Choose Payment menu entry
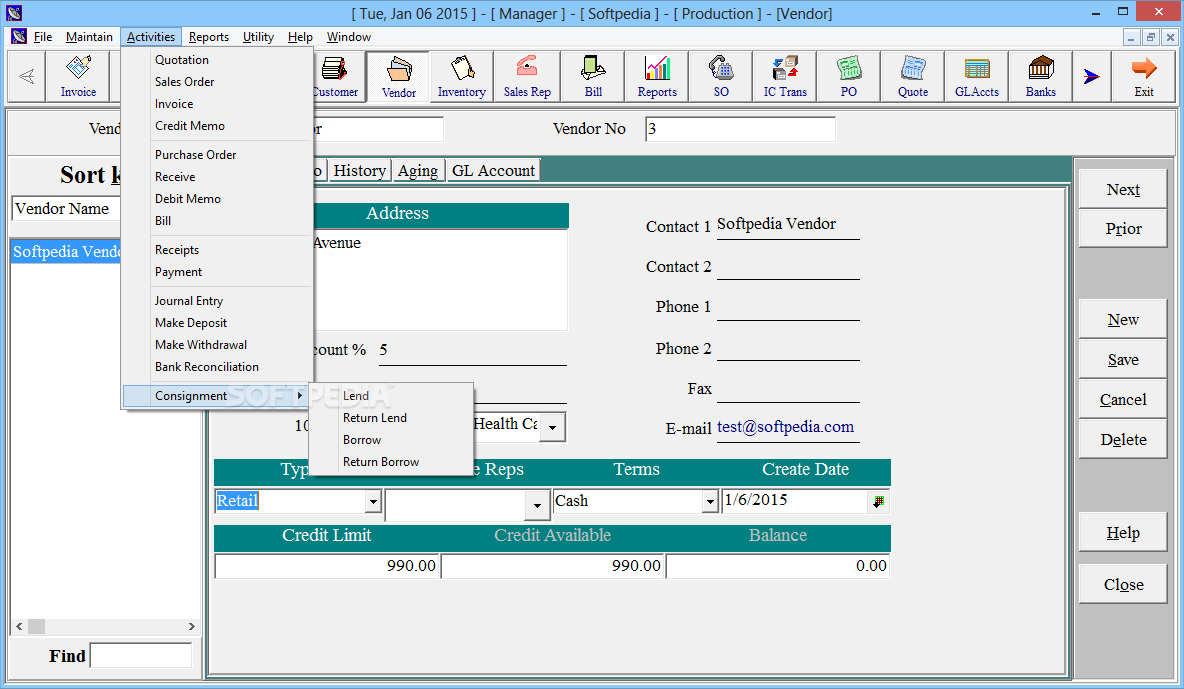1184x689 pixels. pos(218,271)
